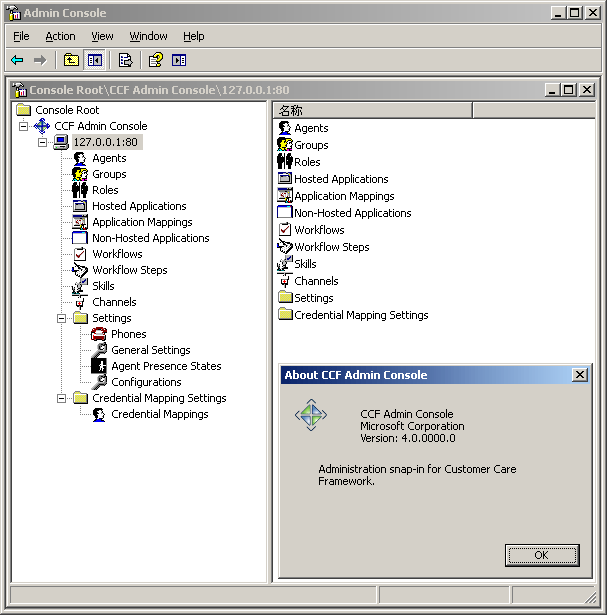607x615 pixels.
Task: Select Agent Presence States icon
Action: coord(99,366)
